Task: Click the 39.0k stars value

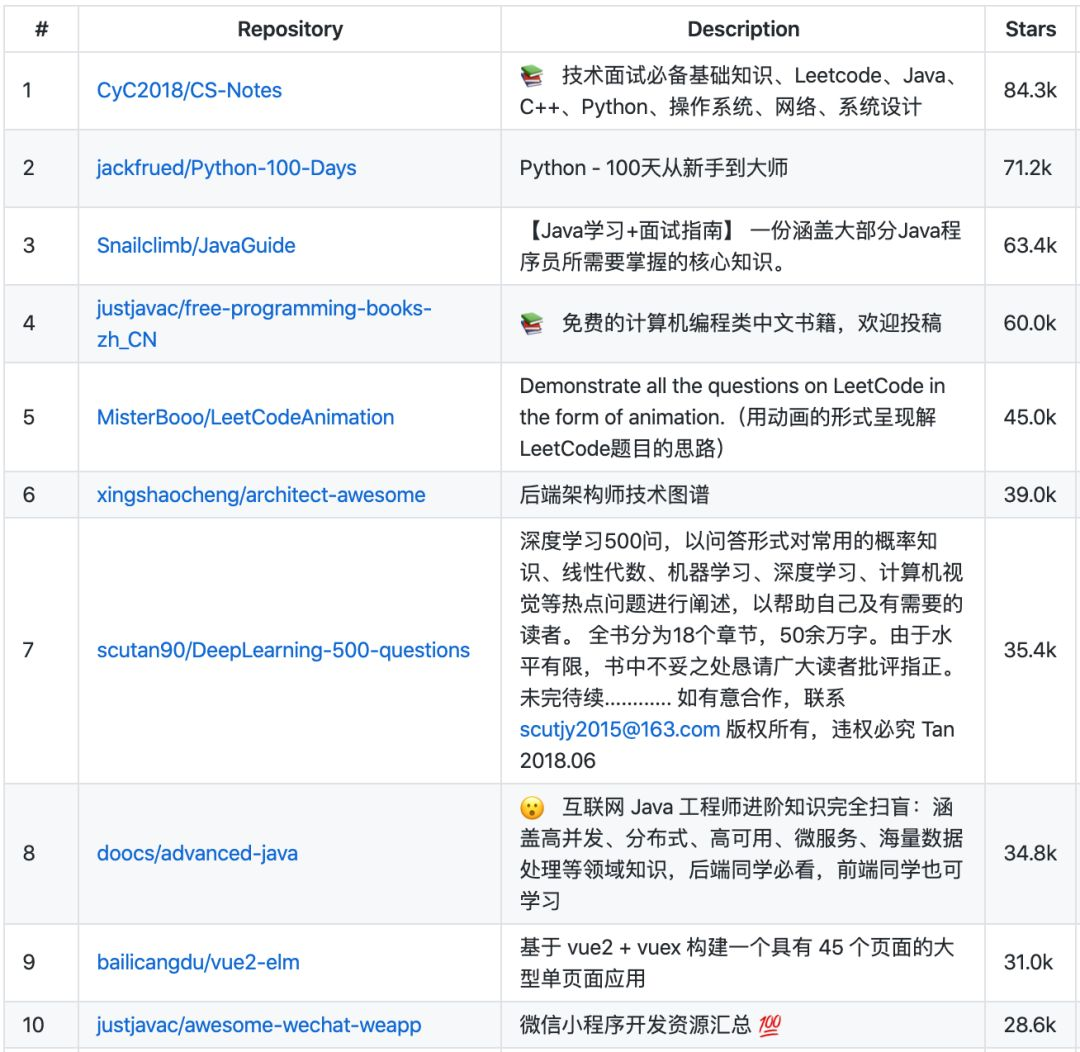Action: (1030, 495)
